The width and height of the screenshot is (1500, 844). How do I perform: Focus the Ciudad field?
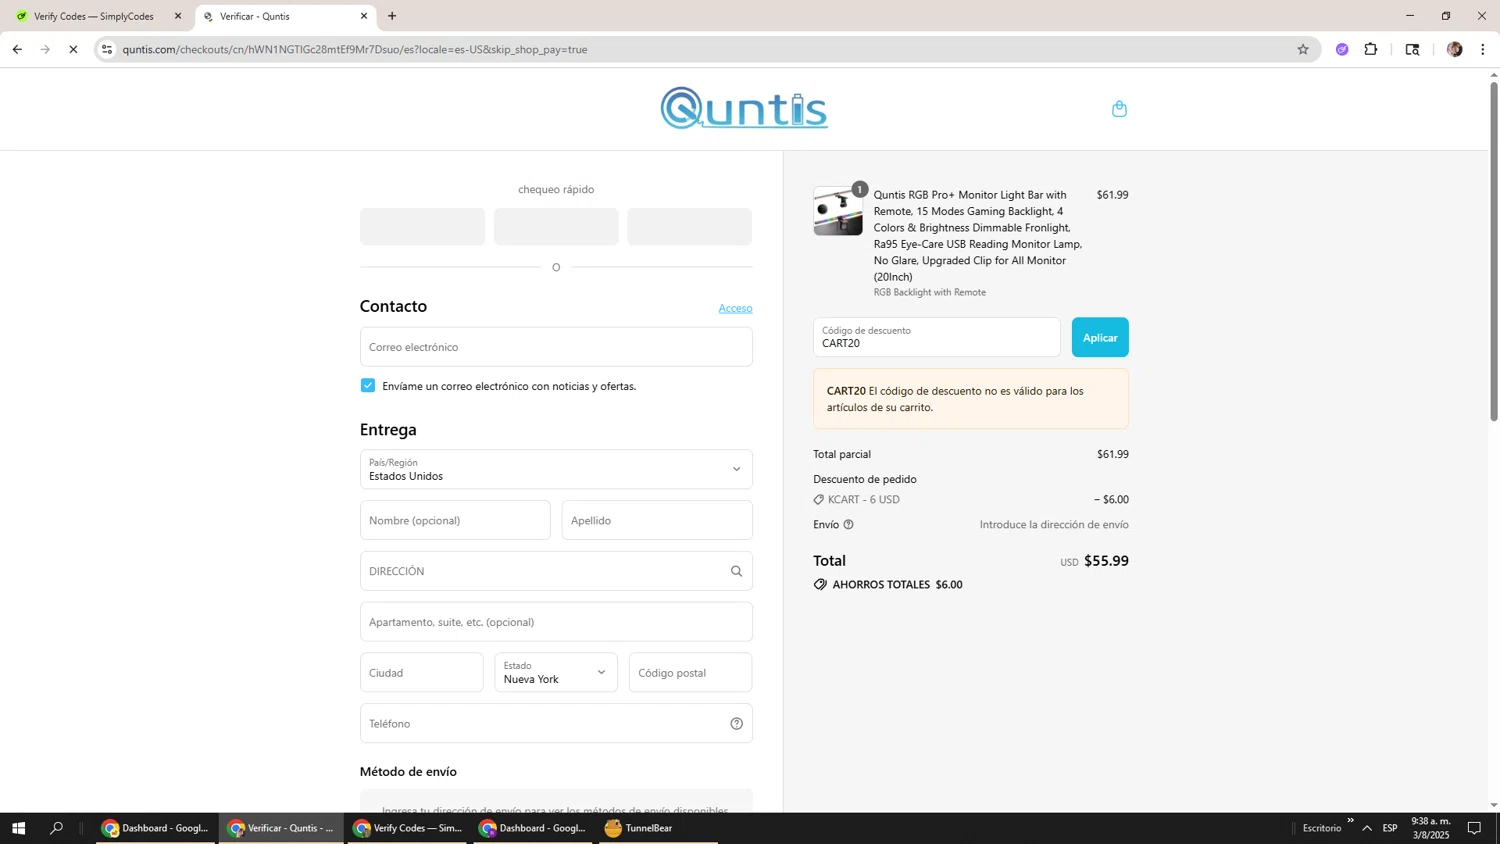pyautogui.click(x=422, y=673)
